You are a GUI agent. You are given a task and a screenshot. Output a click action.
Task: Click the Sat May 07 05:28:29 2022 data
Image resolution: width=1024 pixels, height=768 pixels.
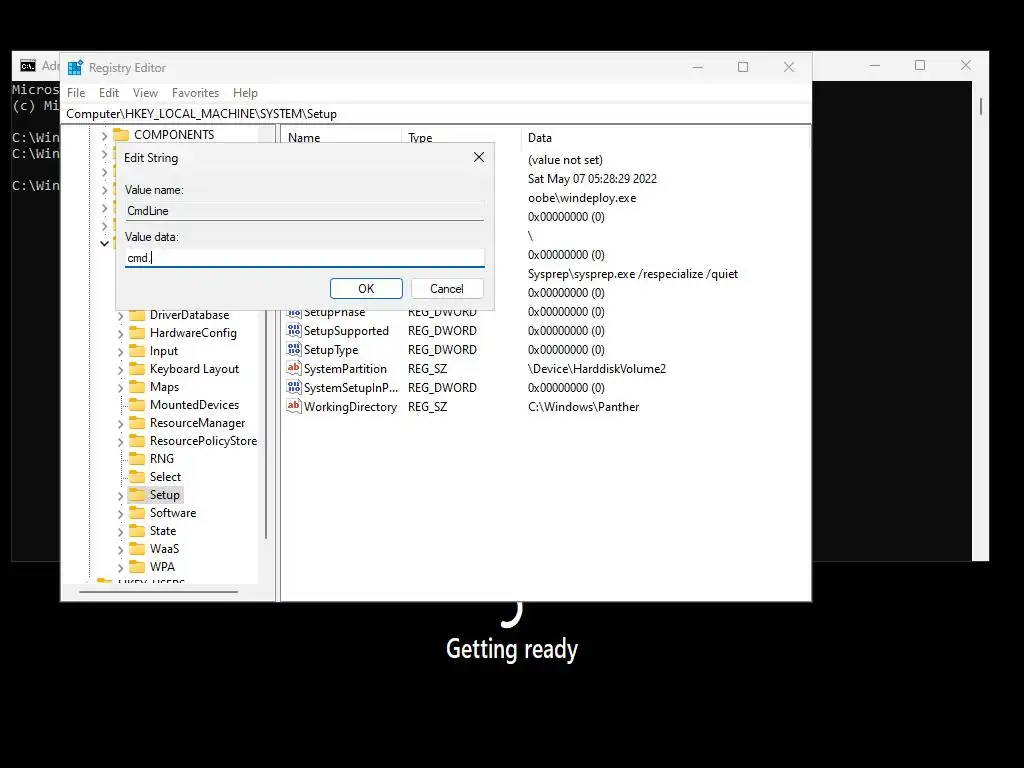point(592,179)
